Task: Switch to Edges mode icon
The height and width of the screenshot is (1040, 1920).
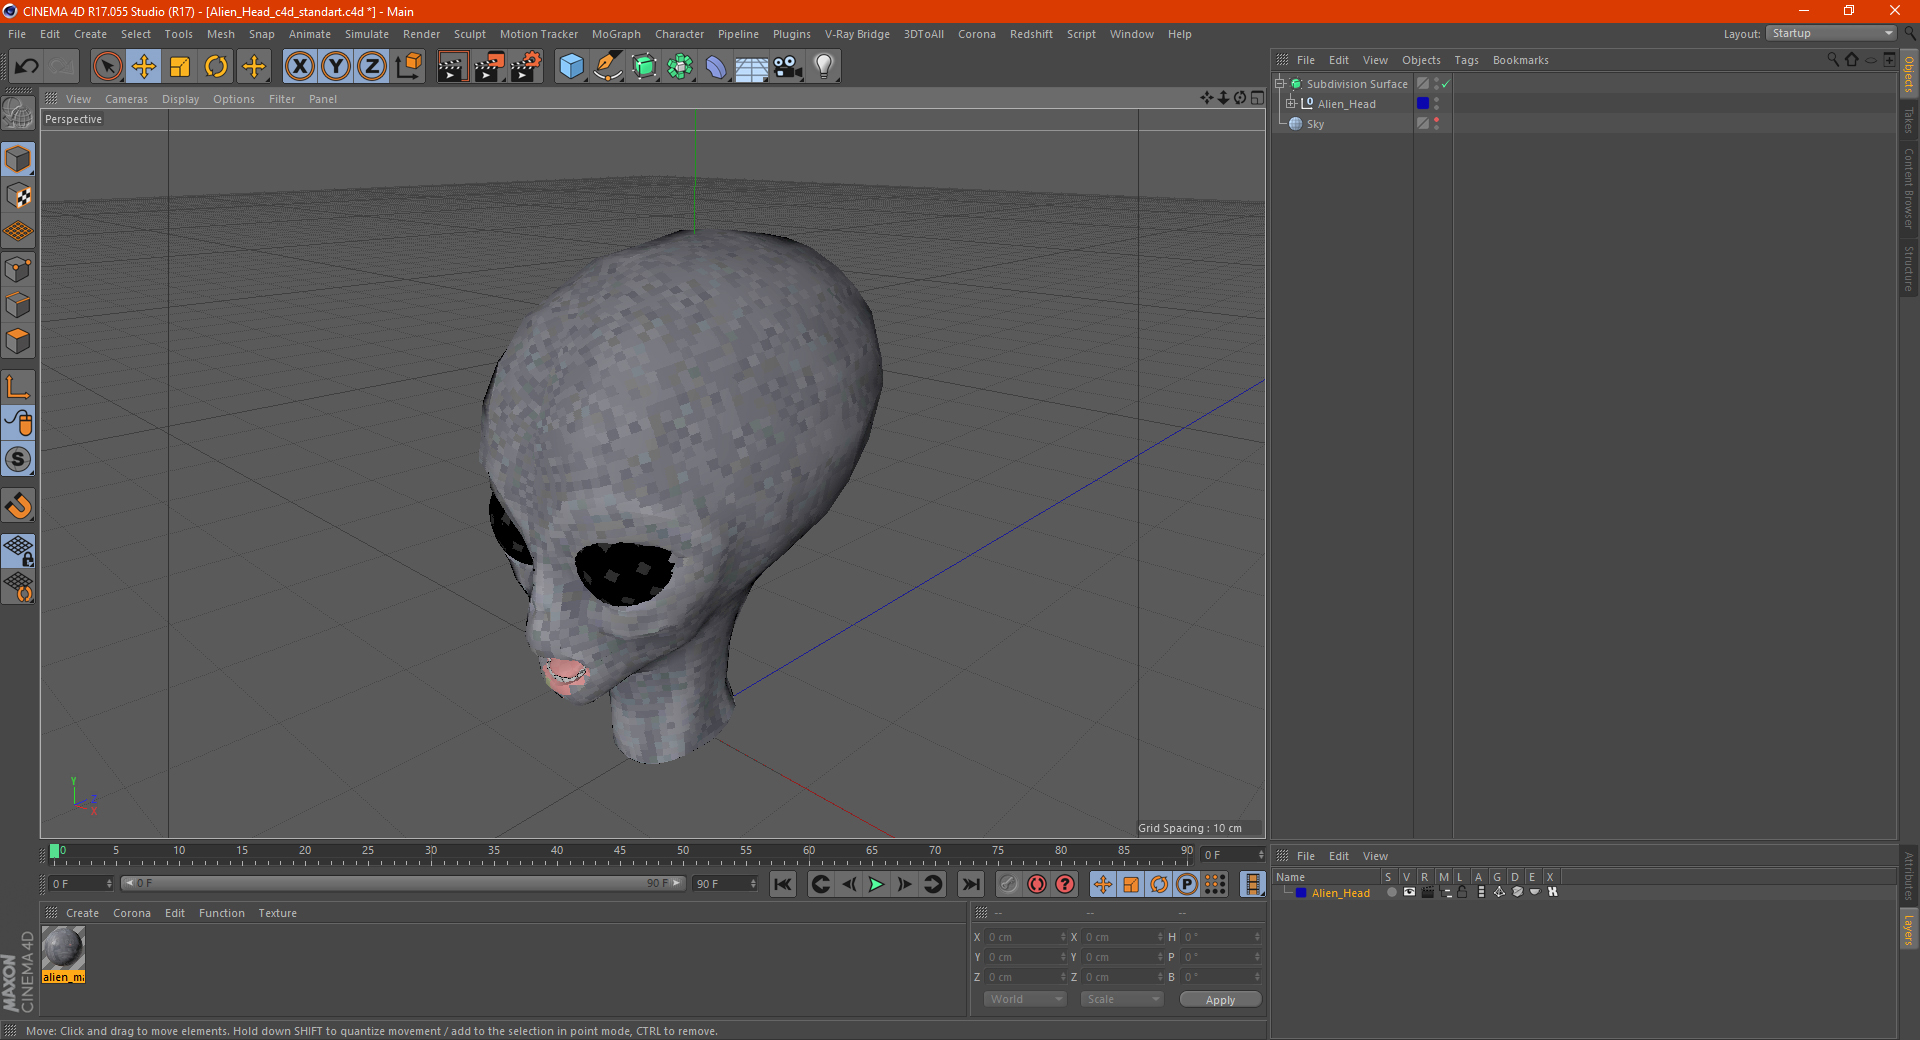Action: (x=18, y=305)
